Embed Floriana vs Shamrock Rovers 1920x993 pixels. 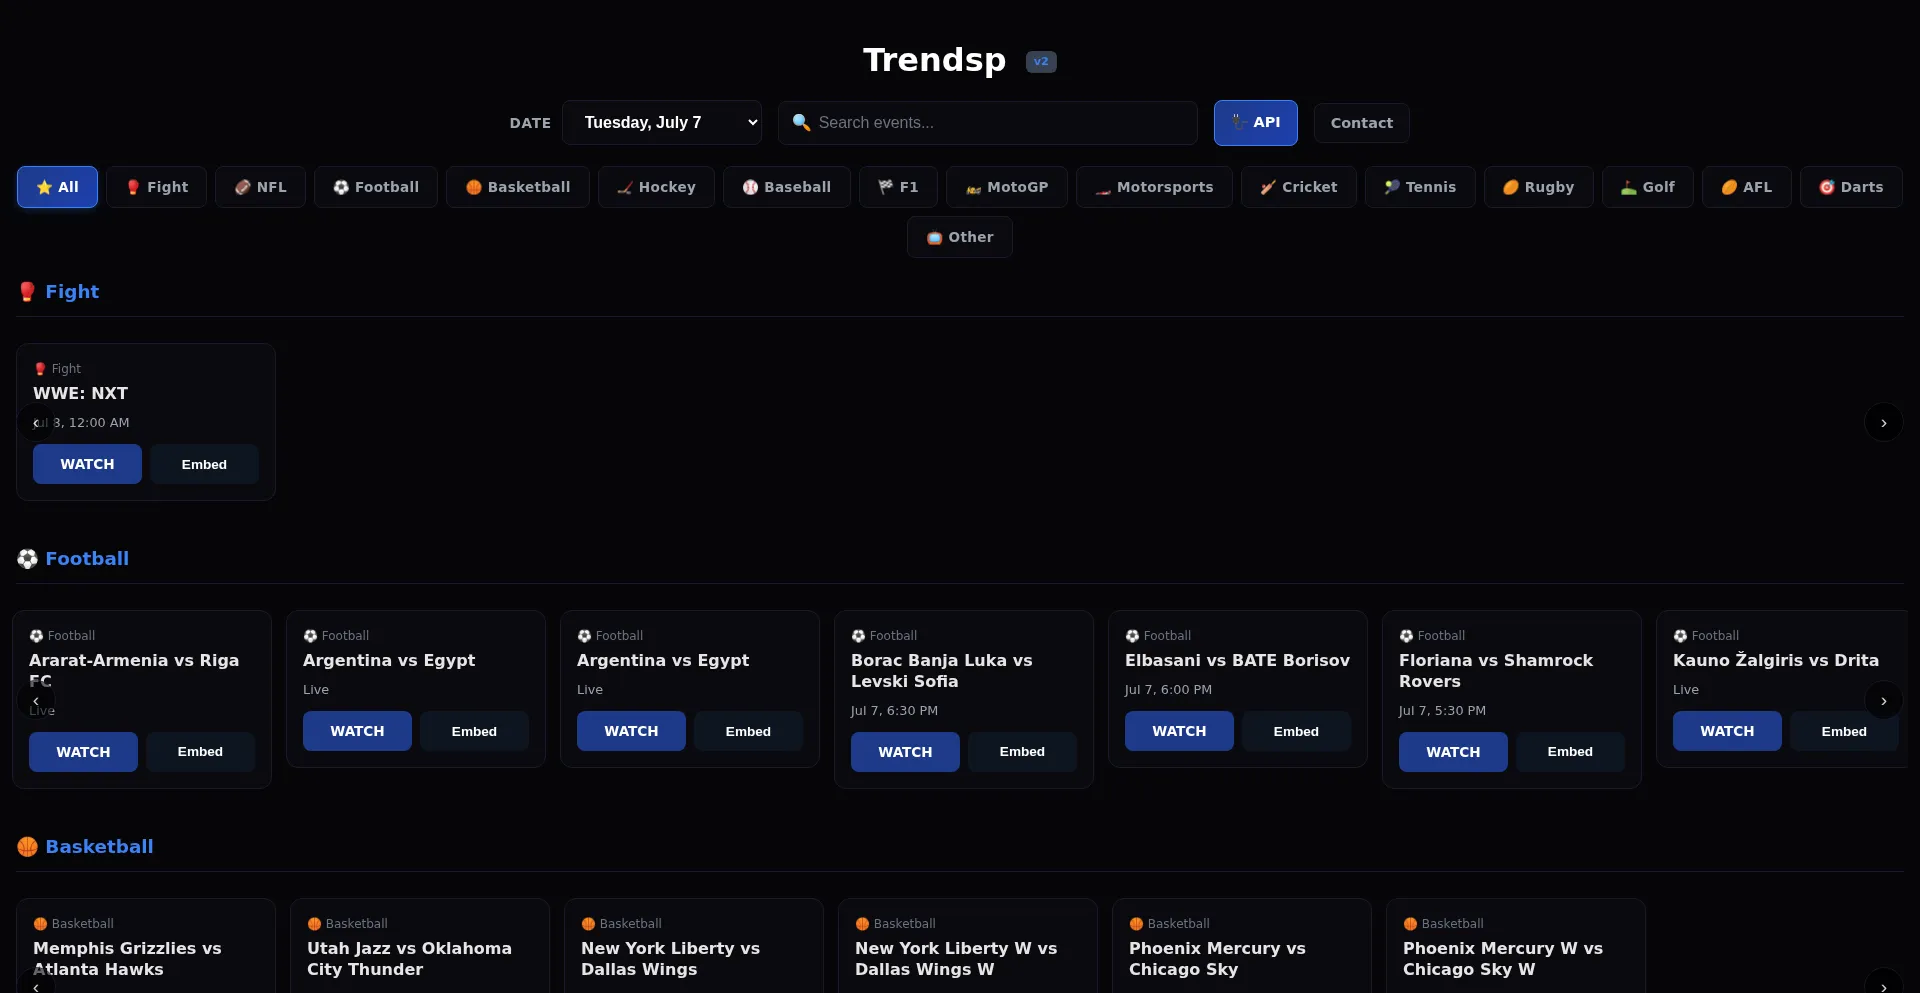pos(1570,752)
